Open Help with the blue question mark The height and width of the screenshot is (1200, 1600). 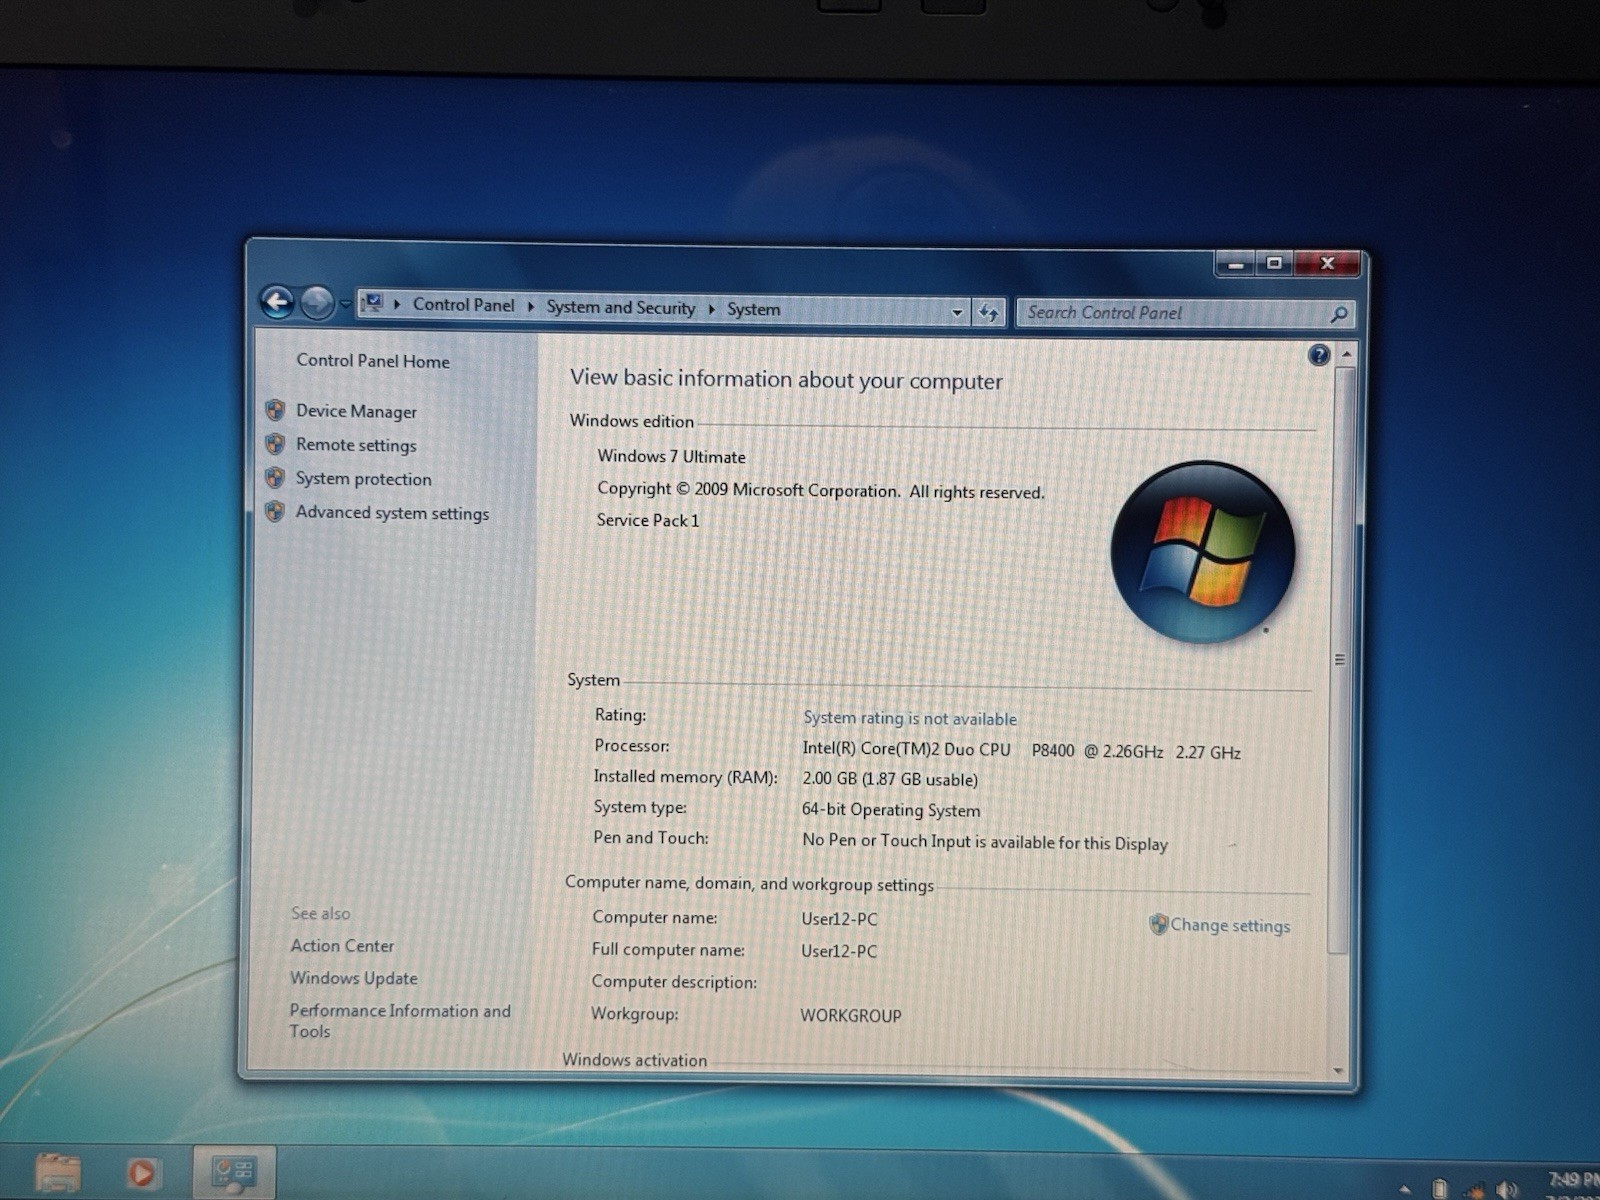point(1319,354)
